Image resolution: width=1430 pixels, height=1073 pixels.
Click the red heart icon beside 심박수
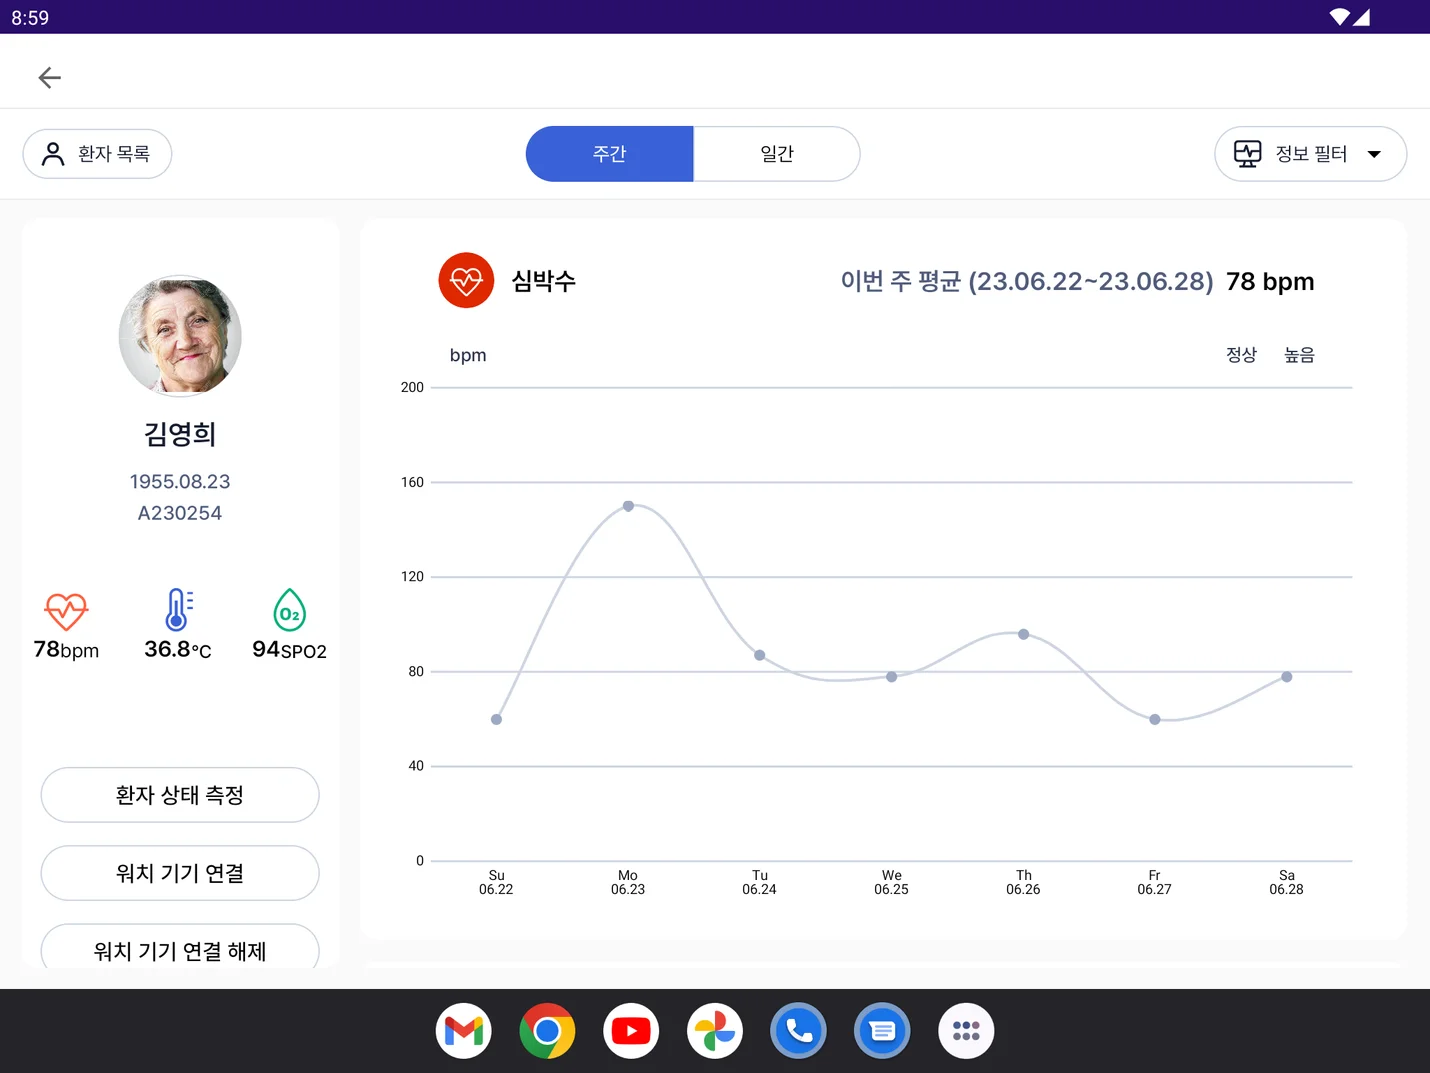pos(466,280)
